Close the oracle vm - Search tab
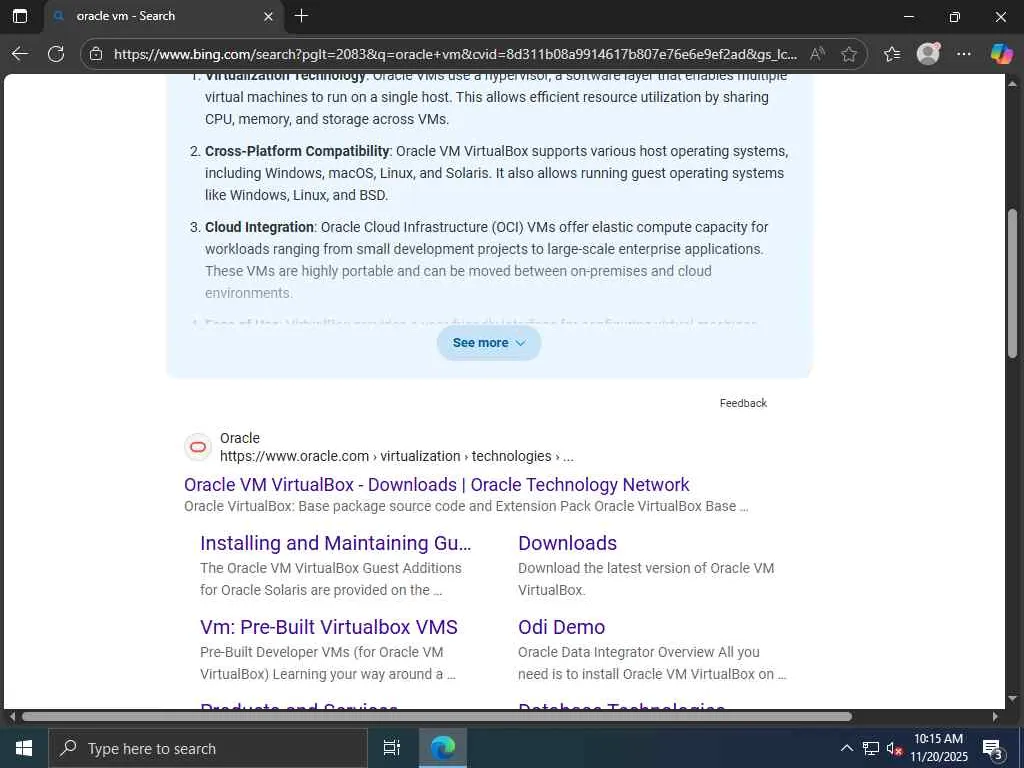The image size is (1024, 768). point(268,16)
